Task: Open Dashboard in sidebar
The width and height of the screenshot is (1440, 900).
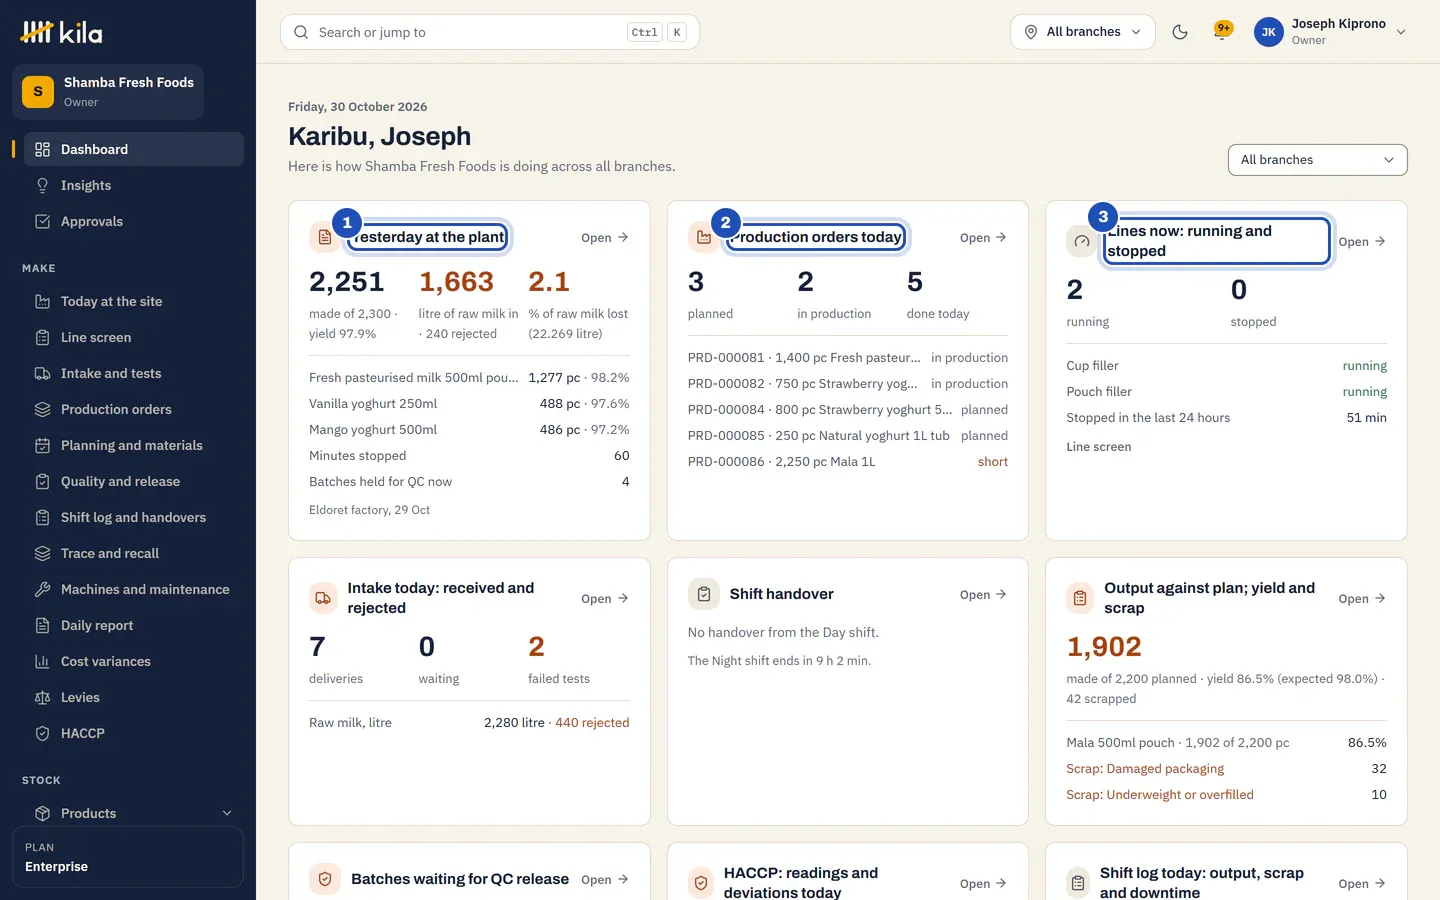Action: tap(134, 149)
